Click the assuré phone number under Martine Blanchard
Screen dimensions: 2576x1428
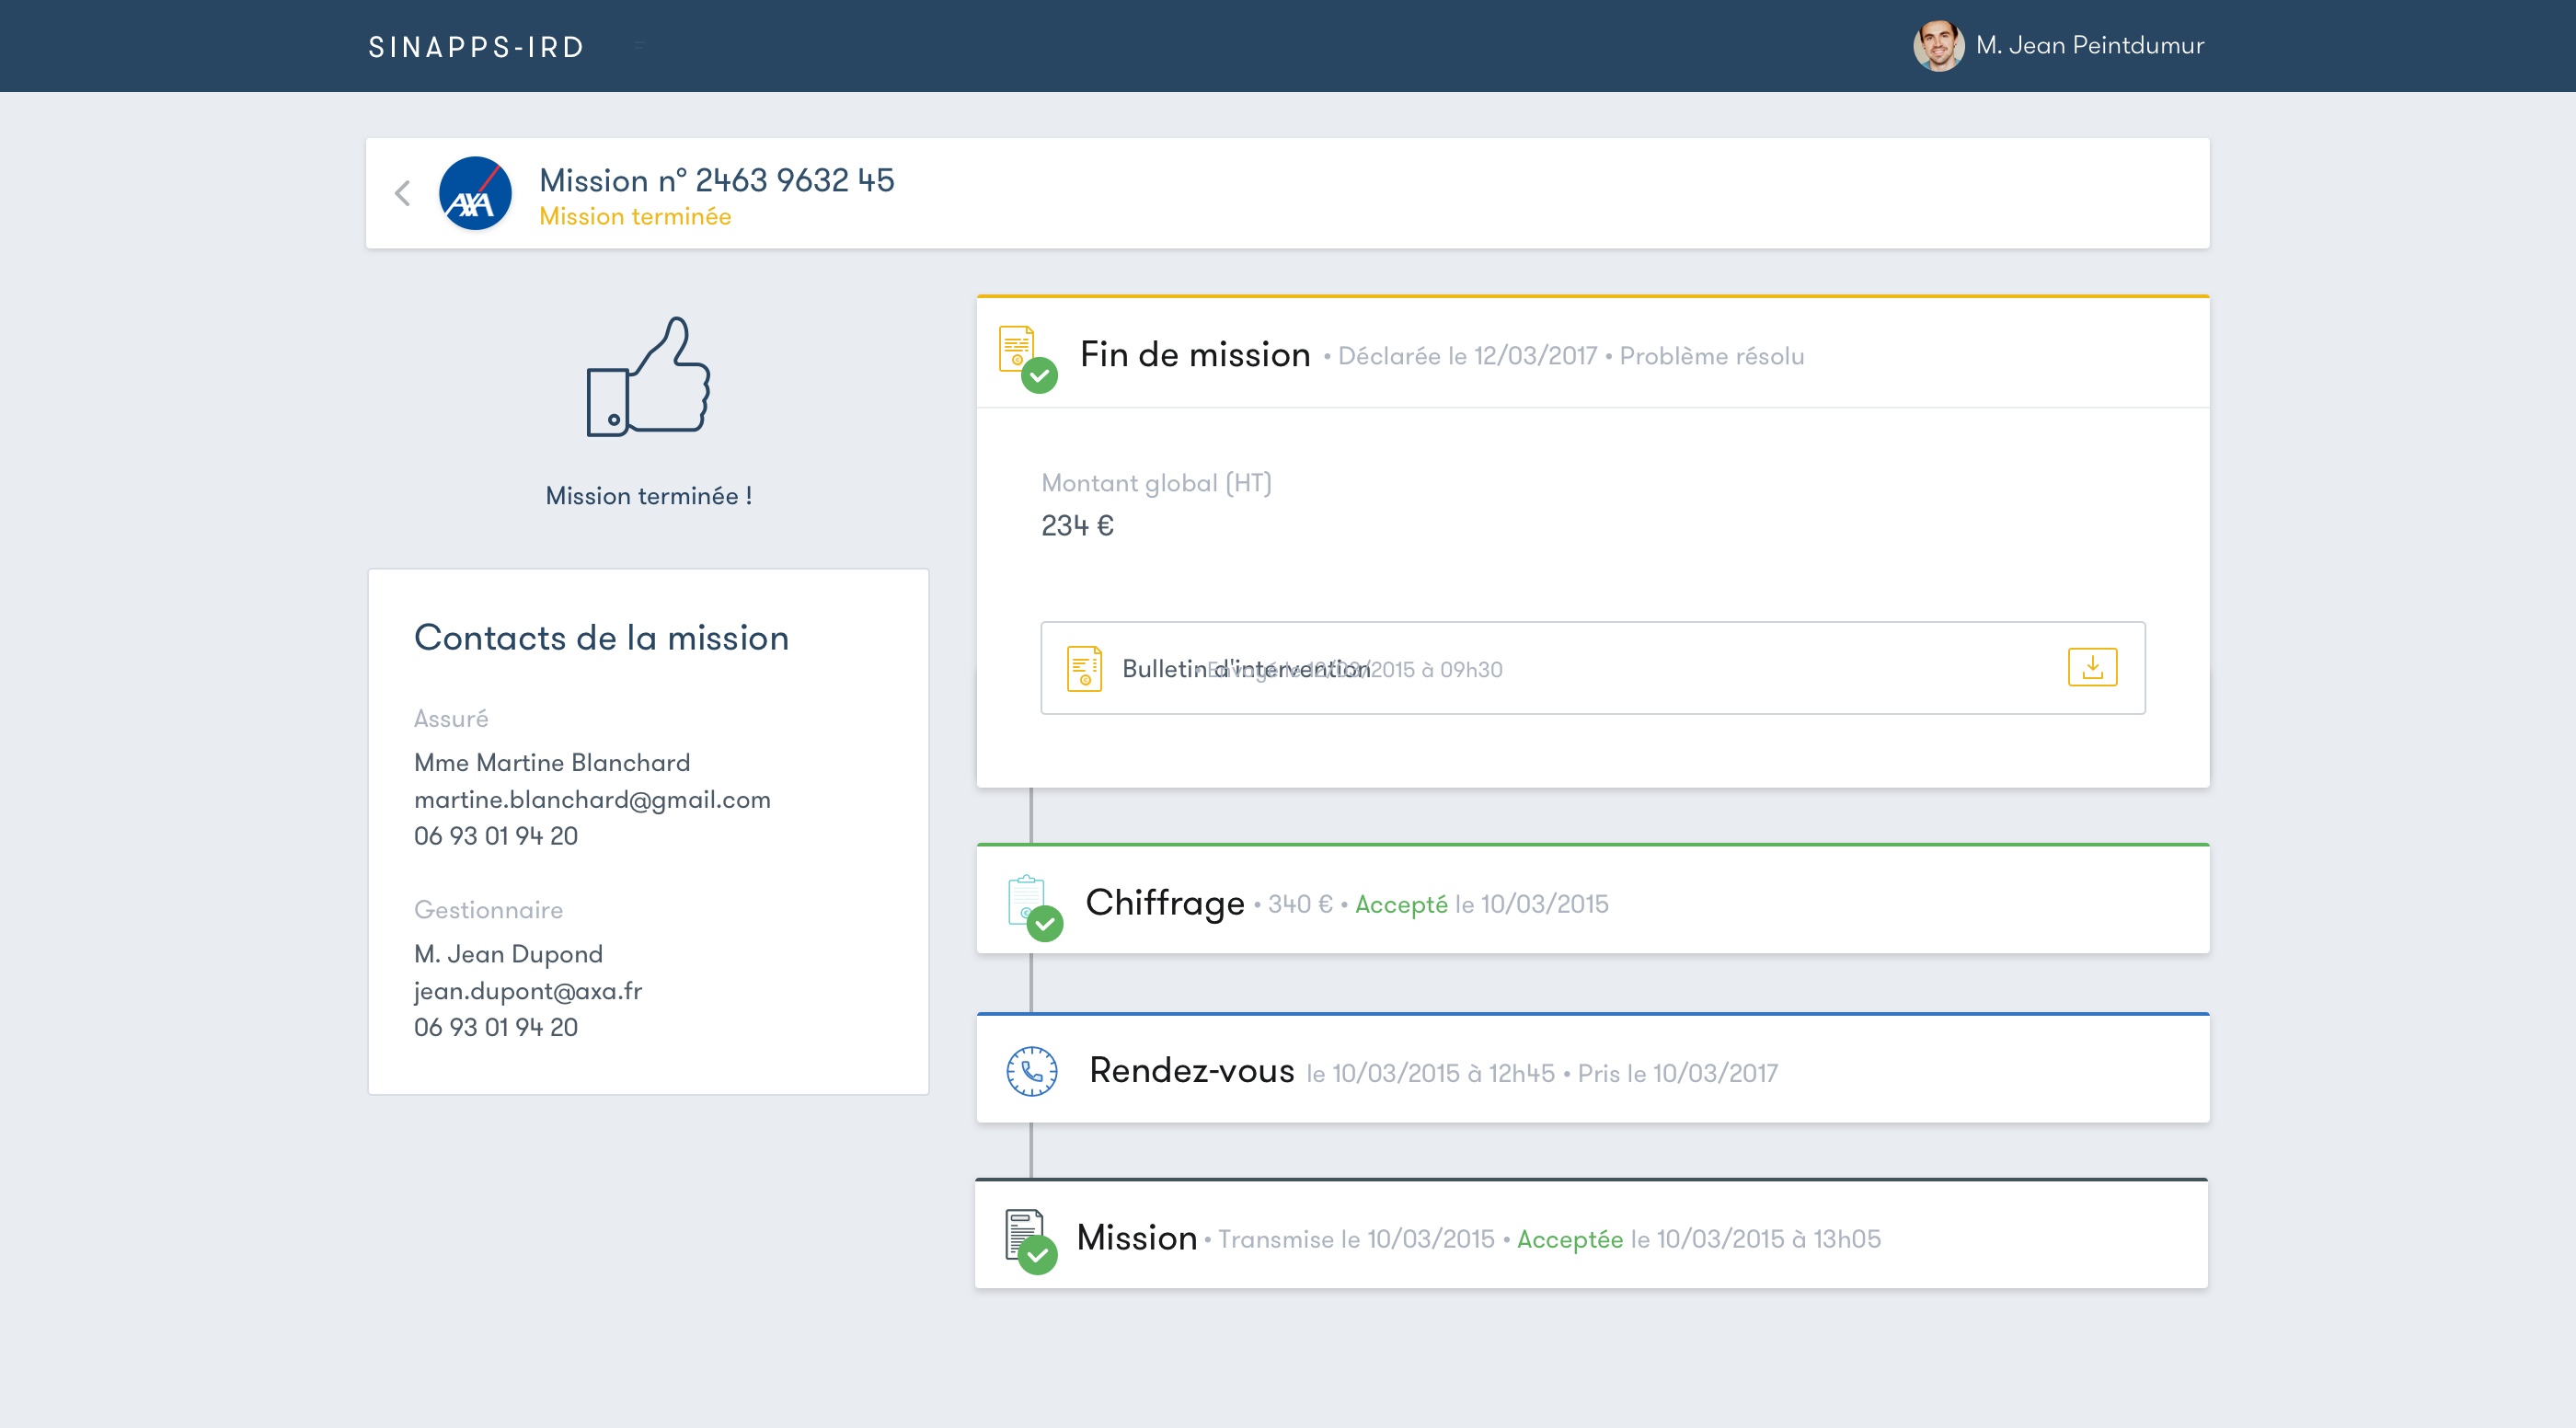coord(496,836)
